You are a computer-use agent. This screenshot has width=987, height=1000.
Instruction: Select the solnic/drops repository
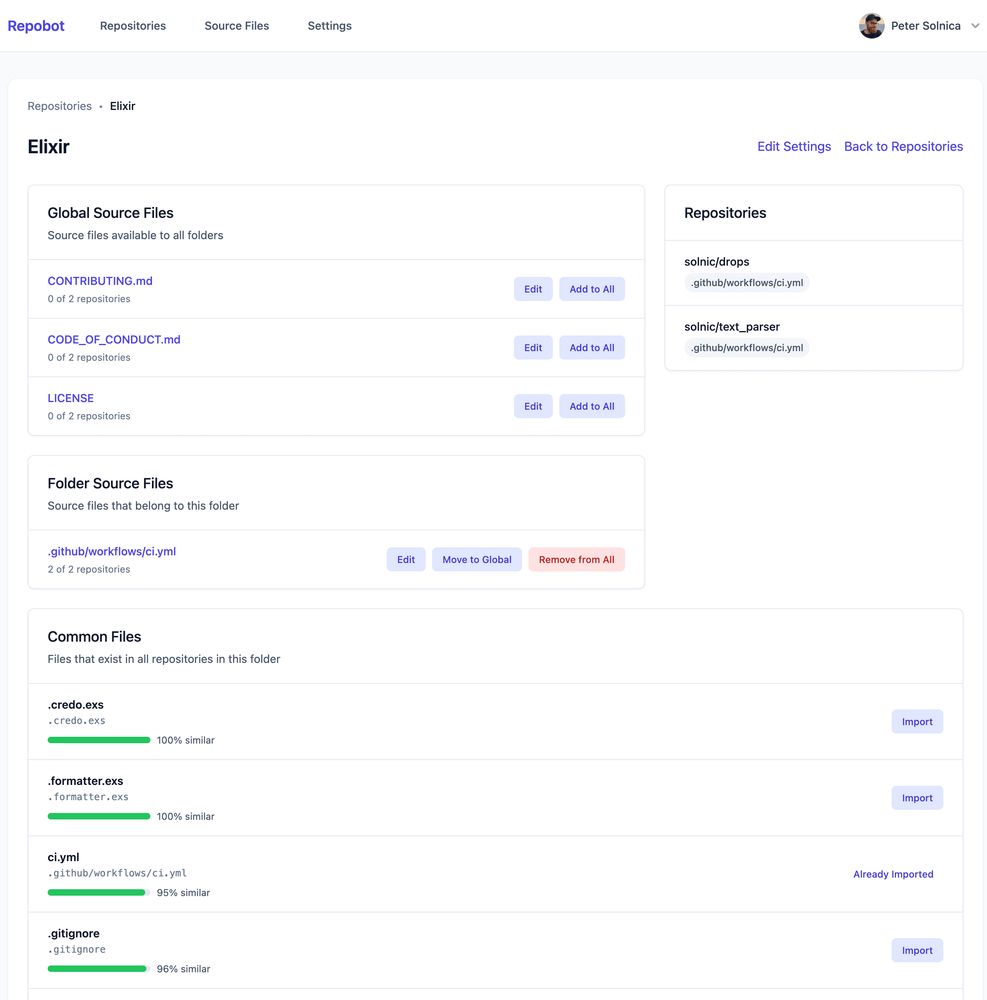click(x=717, y=261)
